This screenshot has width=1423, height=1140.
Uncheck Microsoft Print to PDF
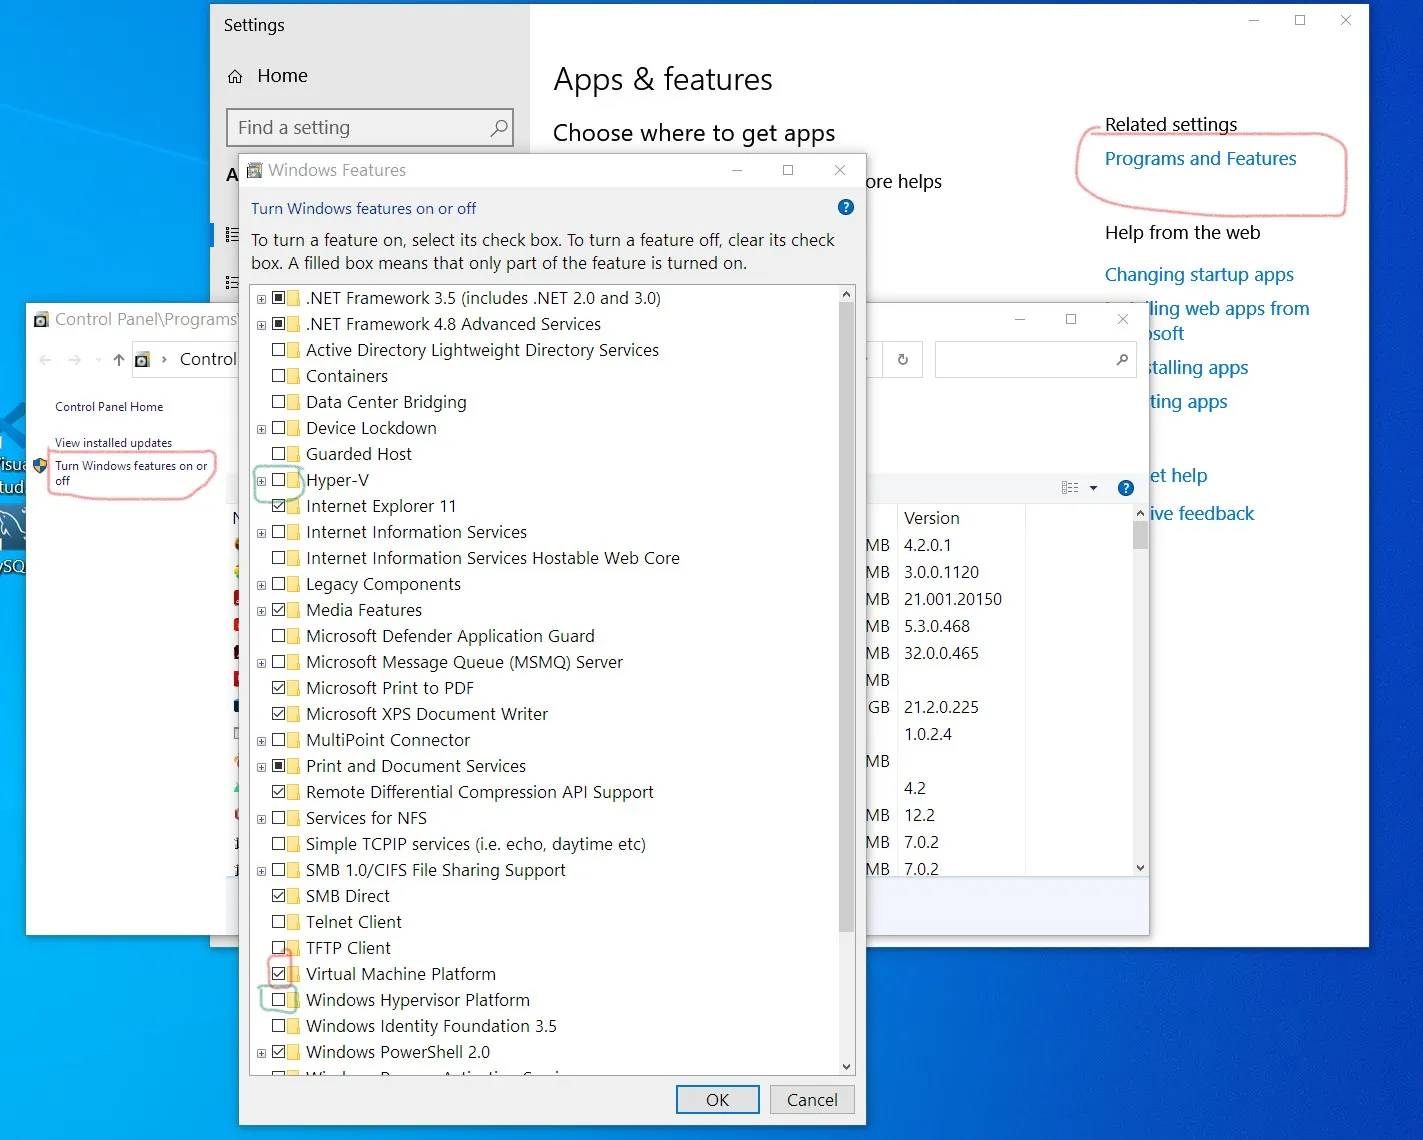tap(279, 688)
